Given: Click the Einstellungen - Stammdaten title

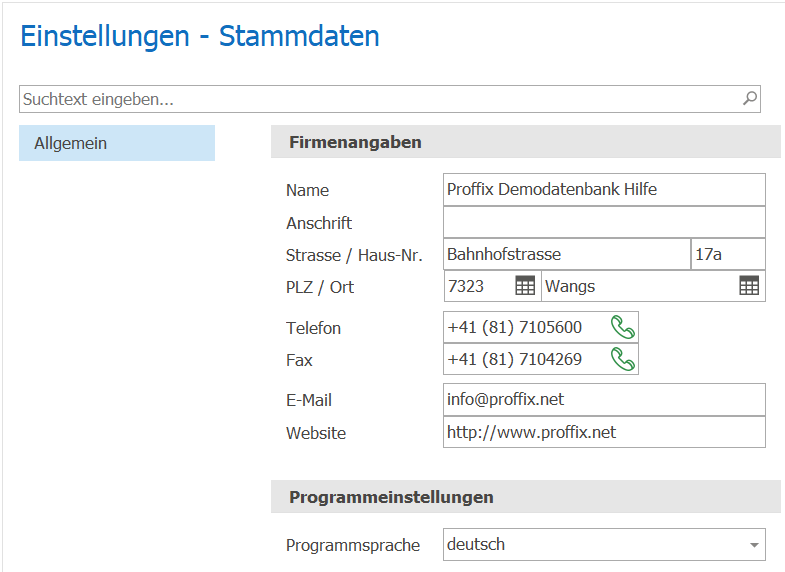Looking at the screenshot, I should pyautogui.click(x=200, y=37).
